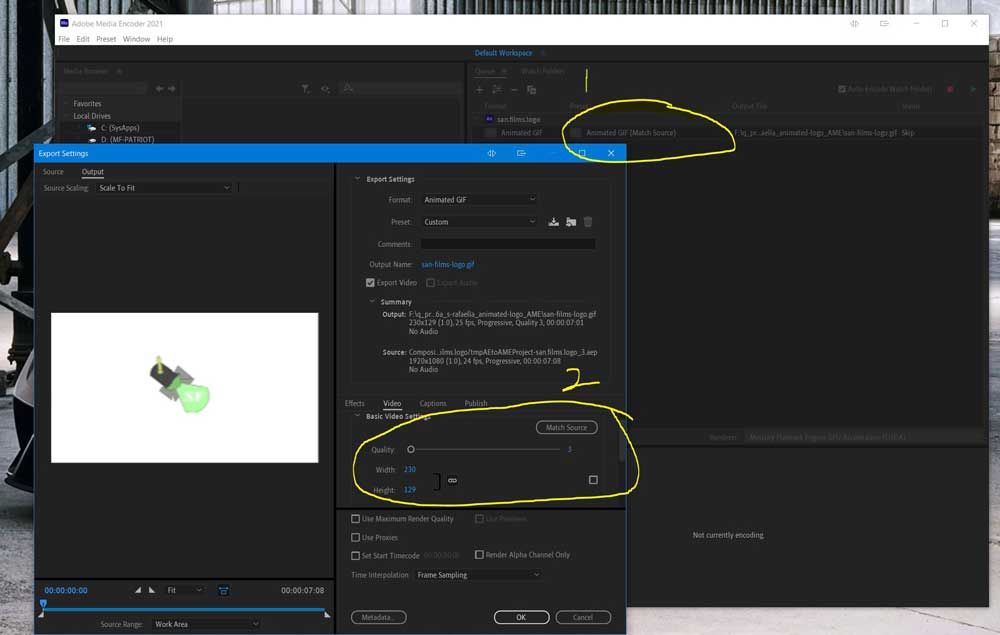Image resolution: width=1000 pixels, height=635 pixels.
Task: Check Render Alpha Channel Only
Action: point(479,555)
